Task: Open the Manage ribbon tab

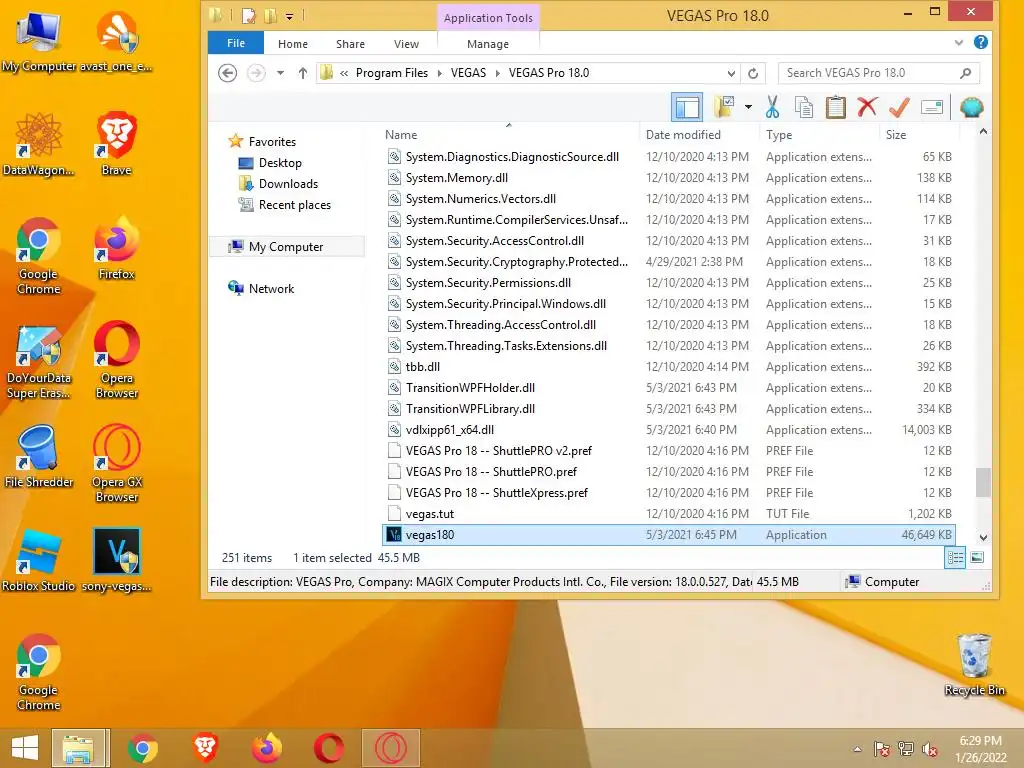Action: pyautogui.click(x=488, y=44)
